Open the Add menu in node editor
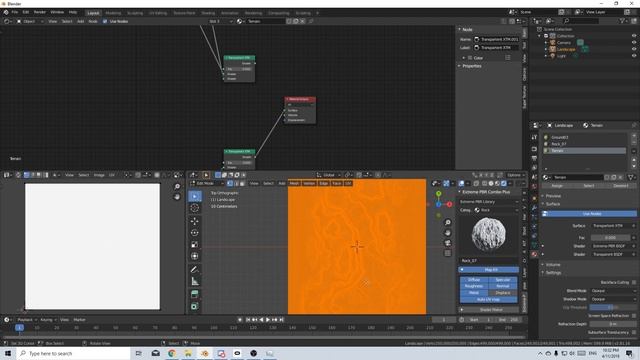 point(80,21)
